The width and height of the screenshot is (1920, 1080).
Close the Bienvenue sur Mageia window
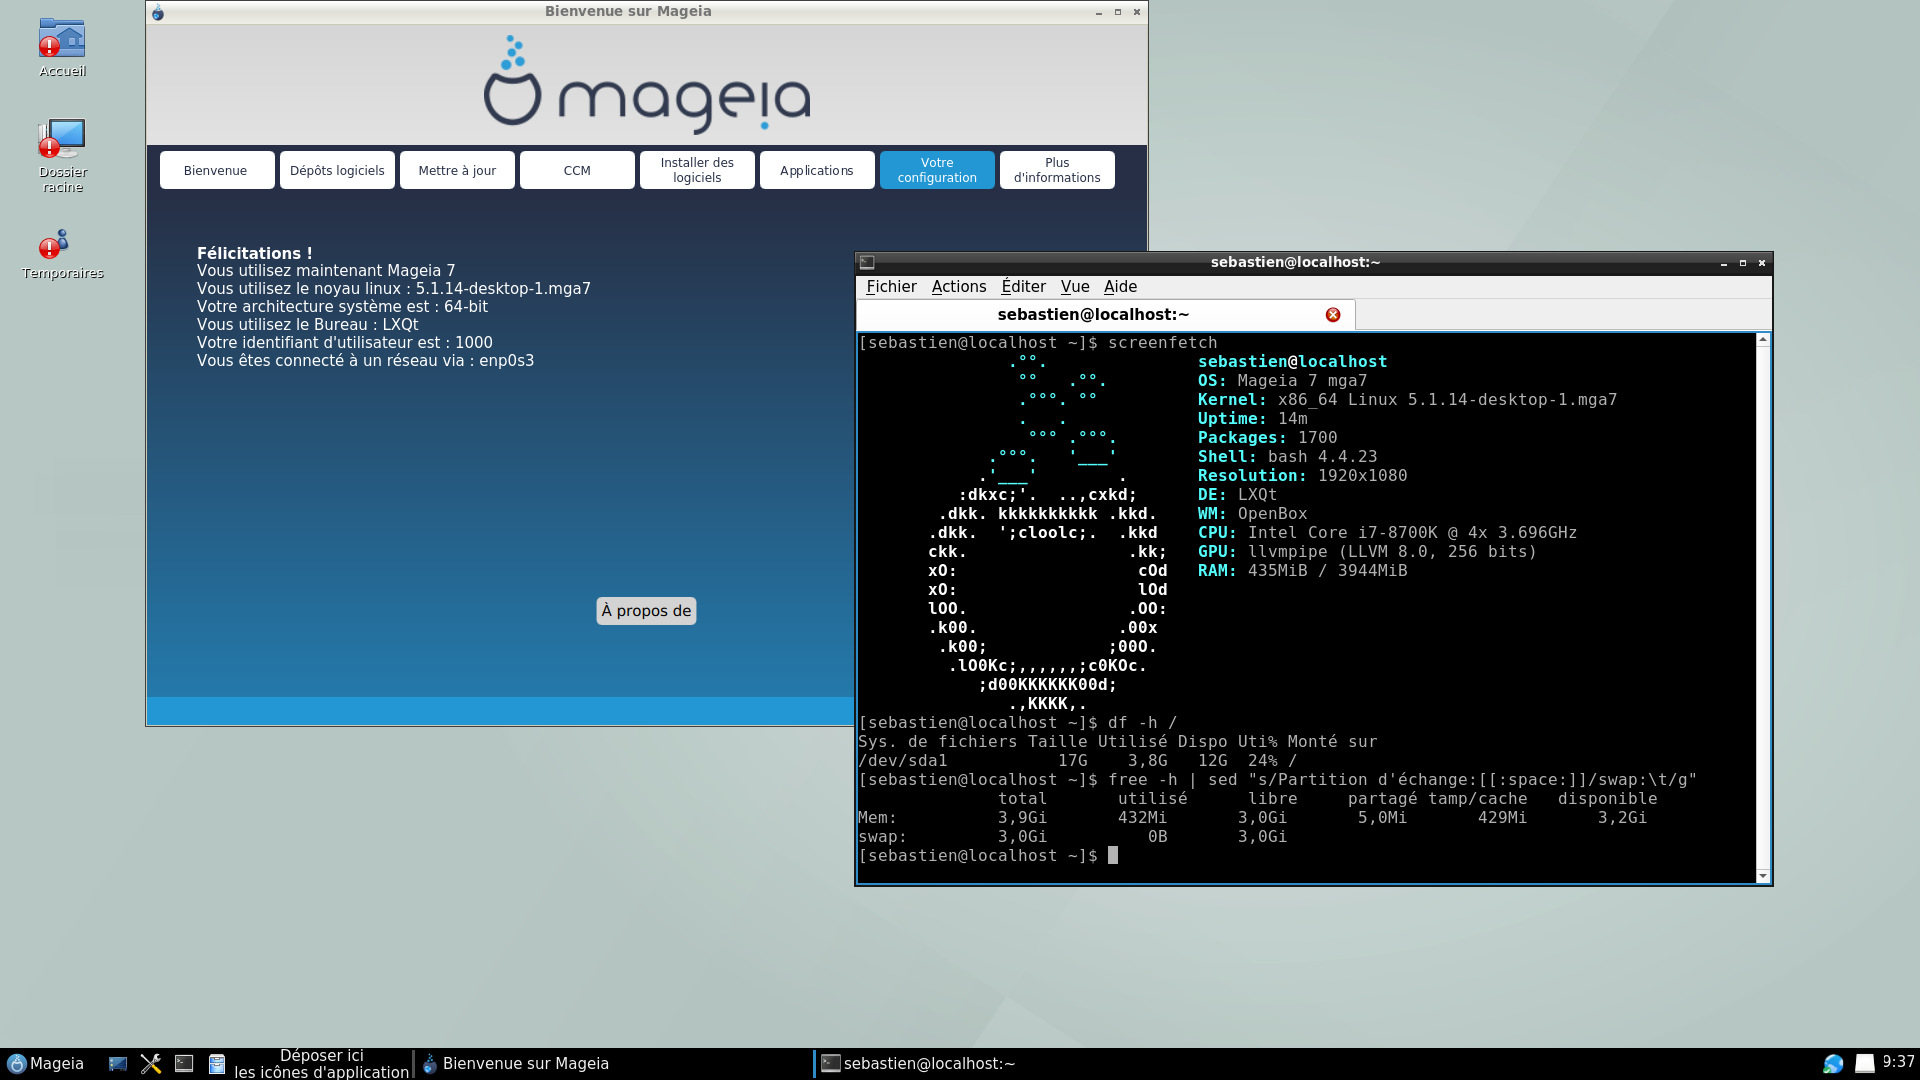coord(1137,12)
